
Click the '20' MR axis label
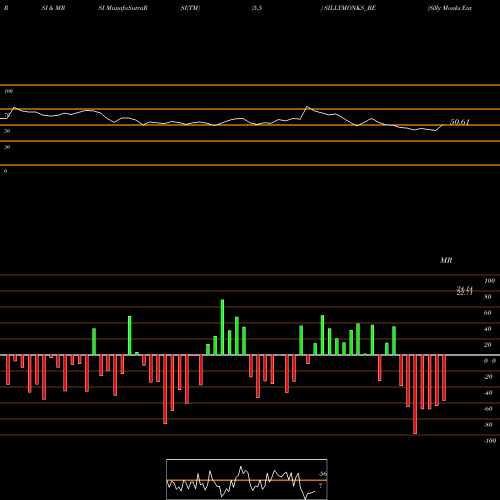(488, 345)
